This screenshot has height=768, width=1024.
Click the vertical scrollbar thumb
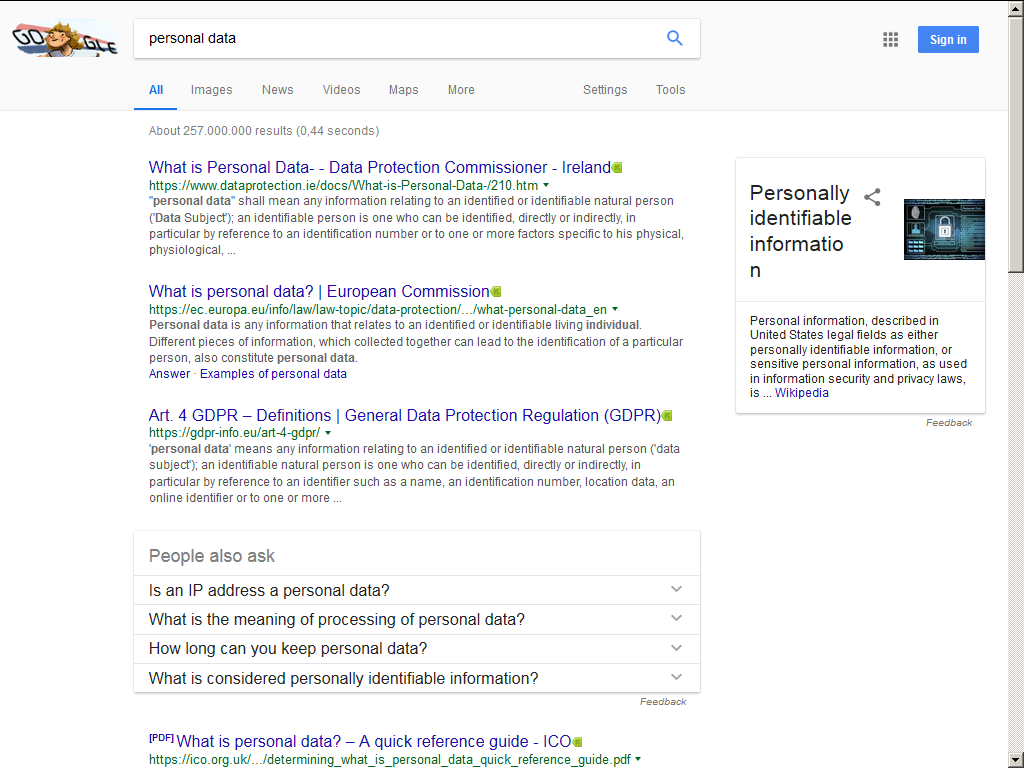coord(1016,144)
